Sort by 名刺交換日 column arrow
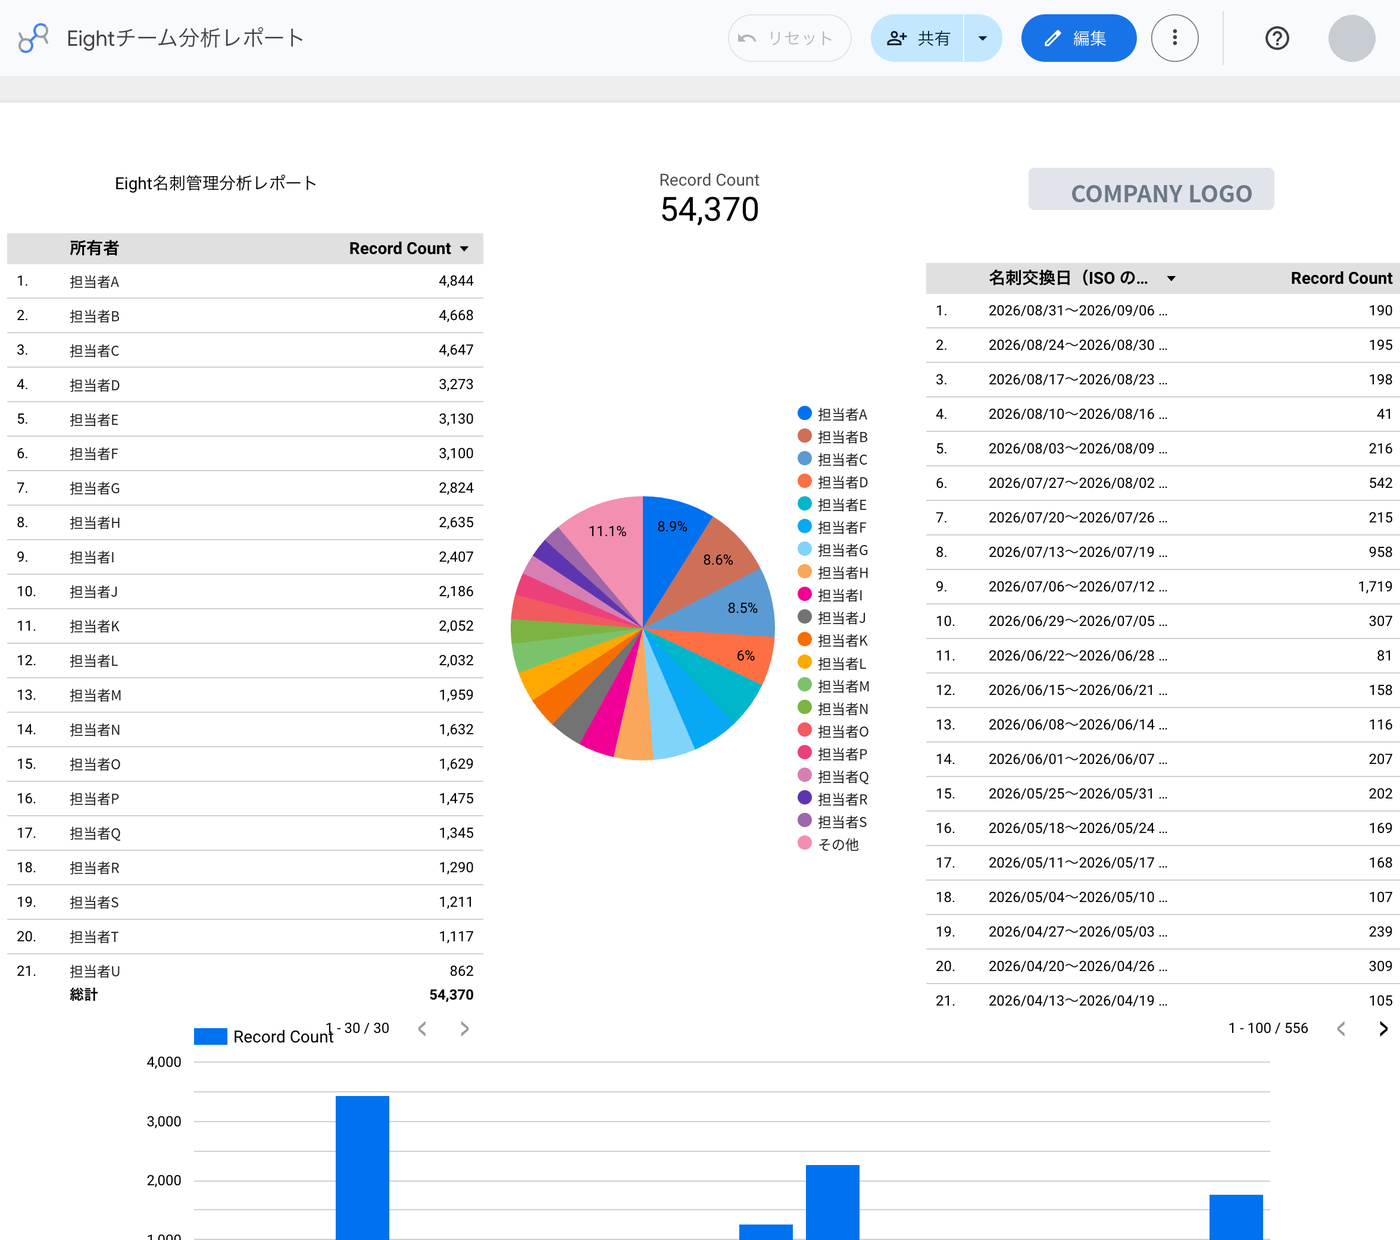This screenshot has height=1240, width=1400. [1171, 279]
